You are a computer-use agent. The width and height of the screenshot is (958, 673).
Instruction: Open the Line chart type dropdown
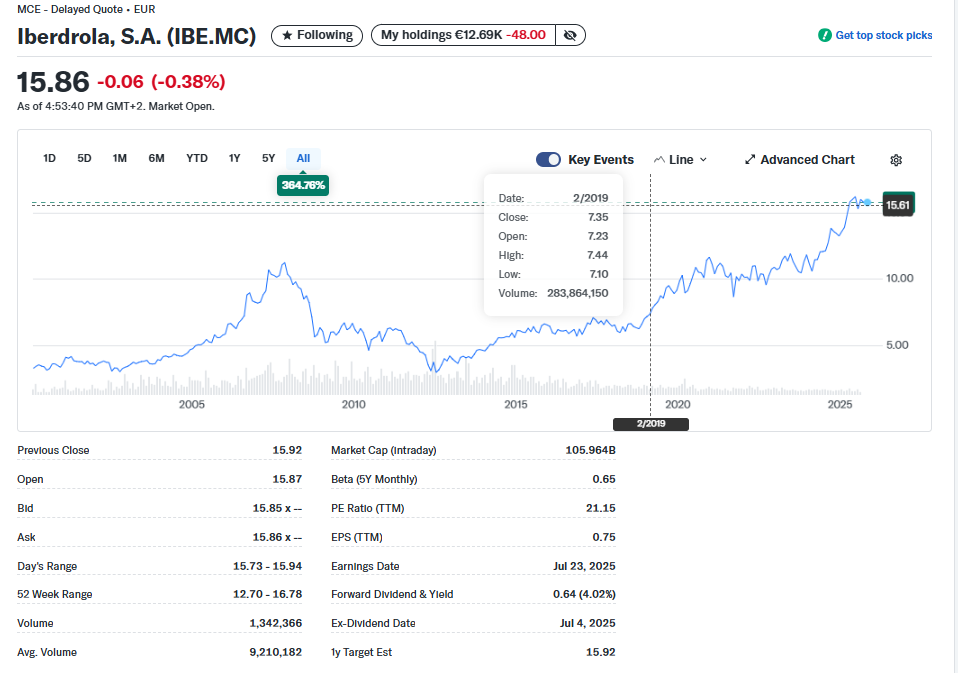(x=681, y=160)
